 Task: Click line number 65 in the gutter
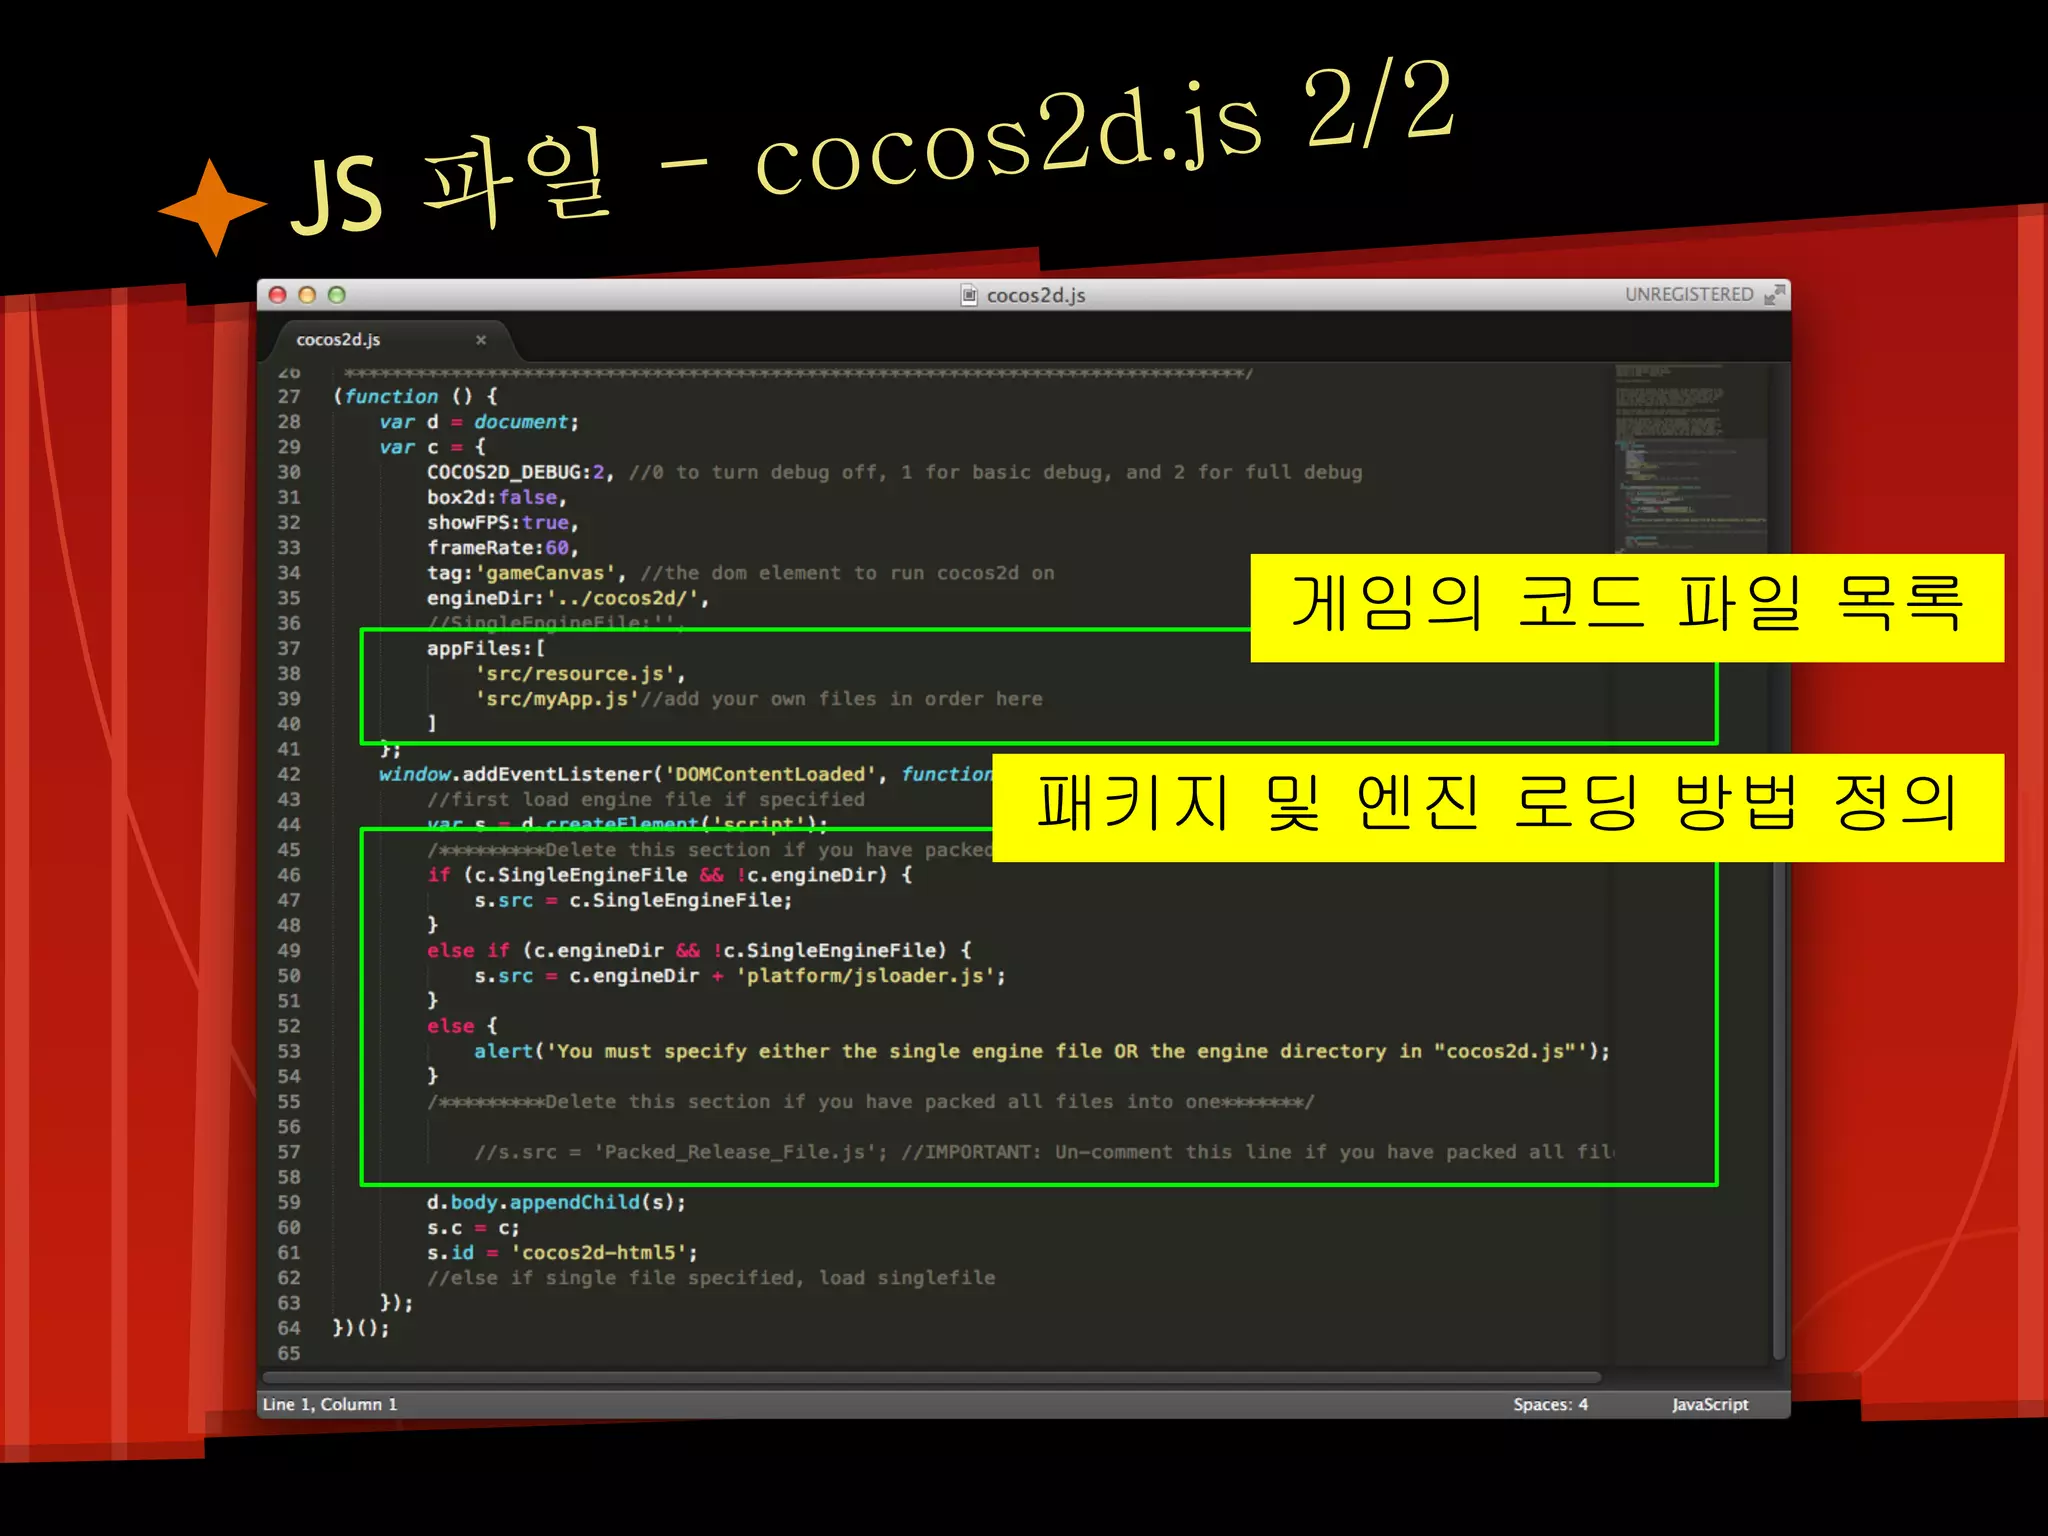289,1354
